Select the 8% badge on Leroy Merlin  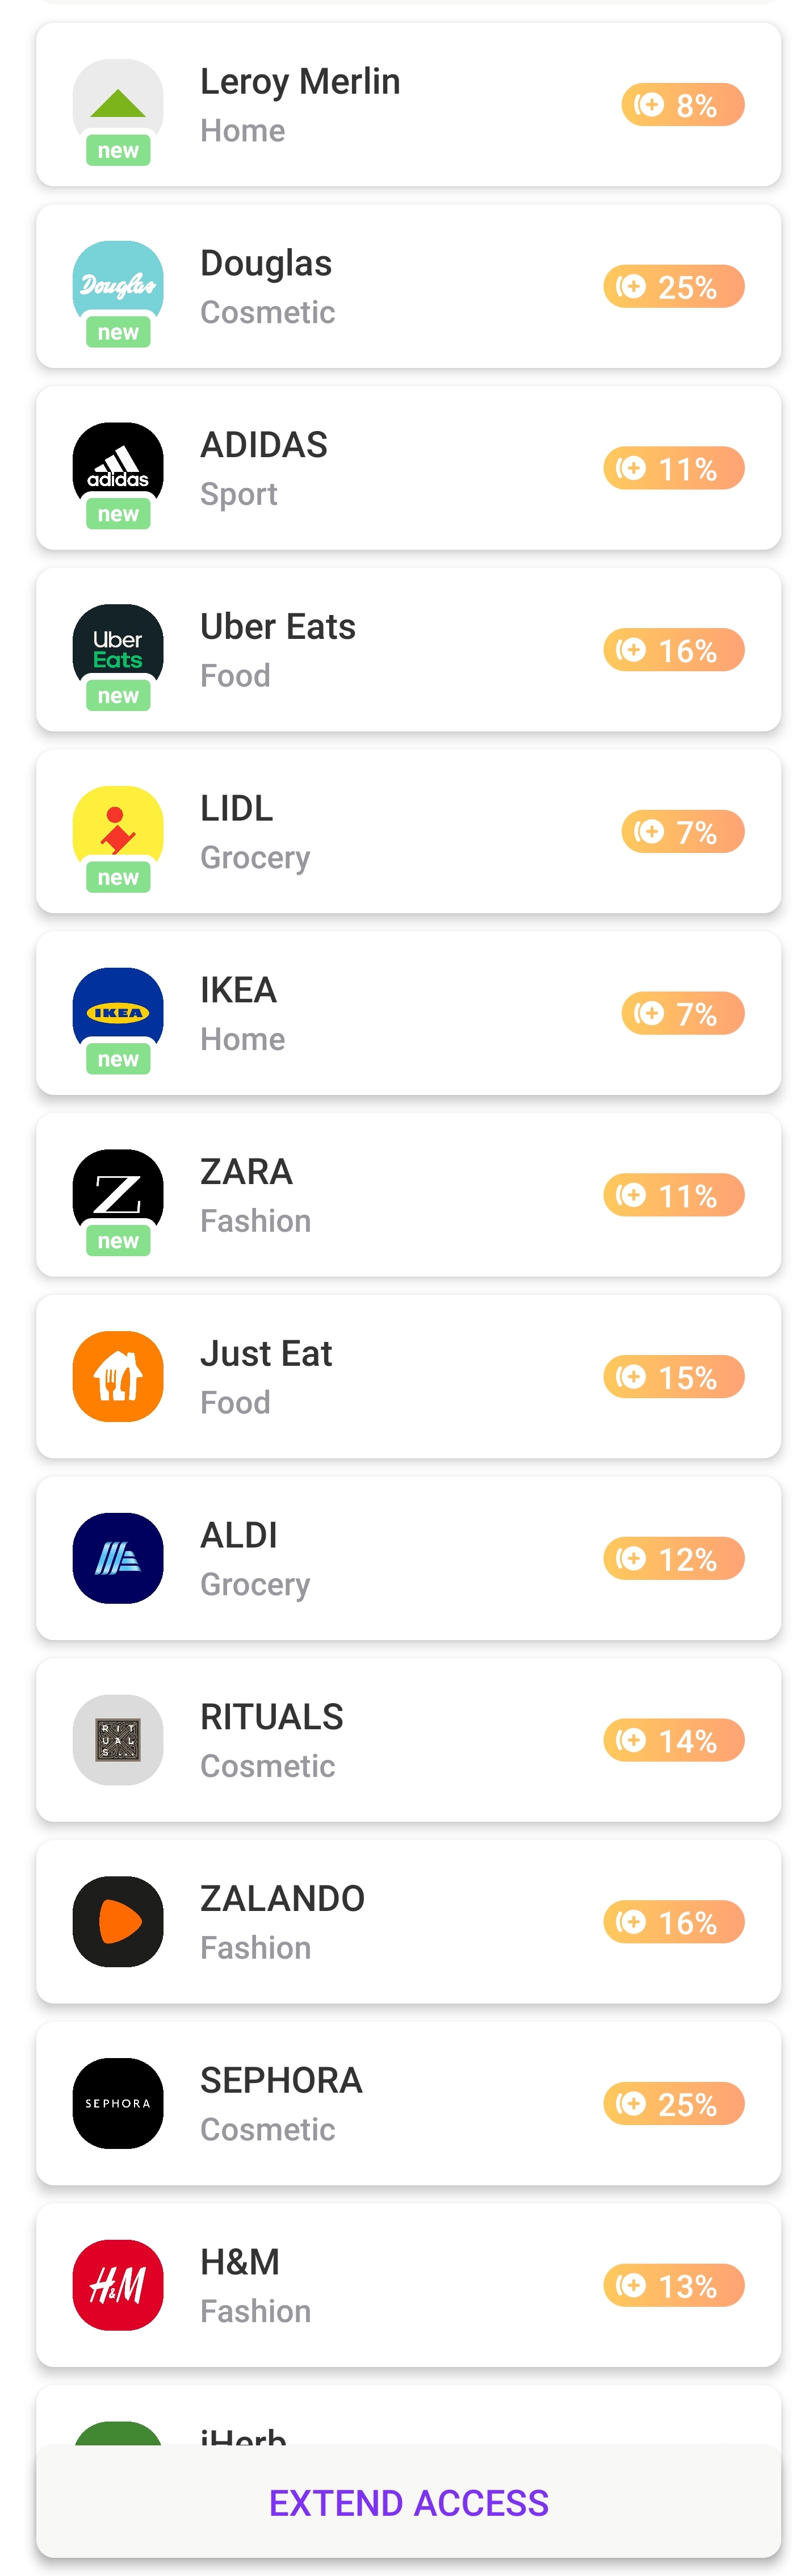pos(683,105)
